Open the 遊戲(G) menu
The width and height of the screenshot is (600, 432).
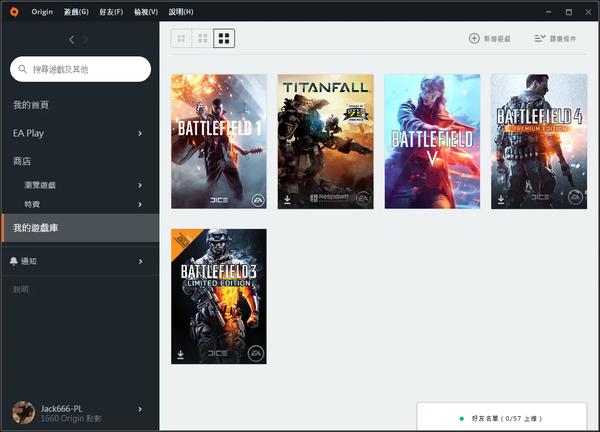point(76,12)
